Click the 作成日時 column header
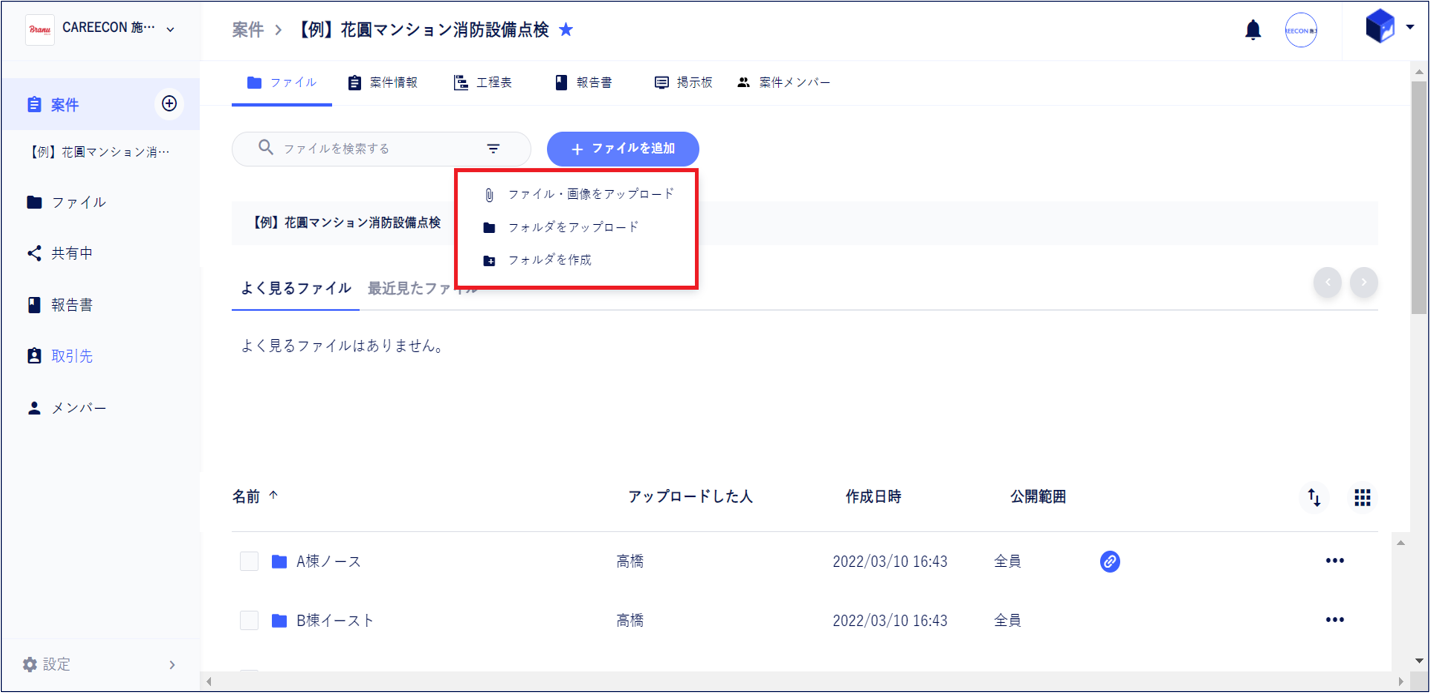 (x=873, y=496)
